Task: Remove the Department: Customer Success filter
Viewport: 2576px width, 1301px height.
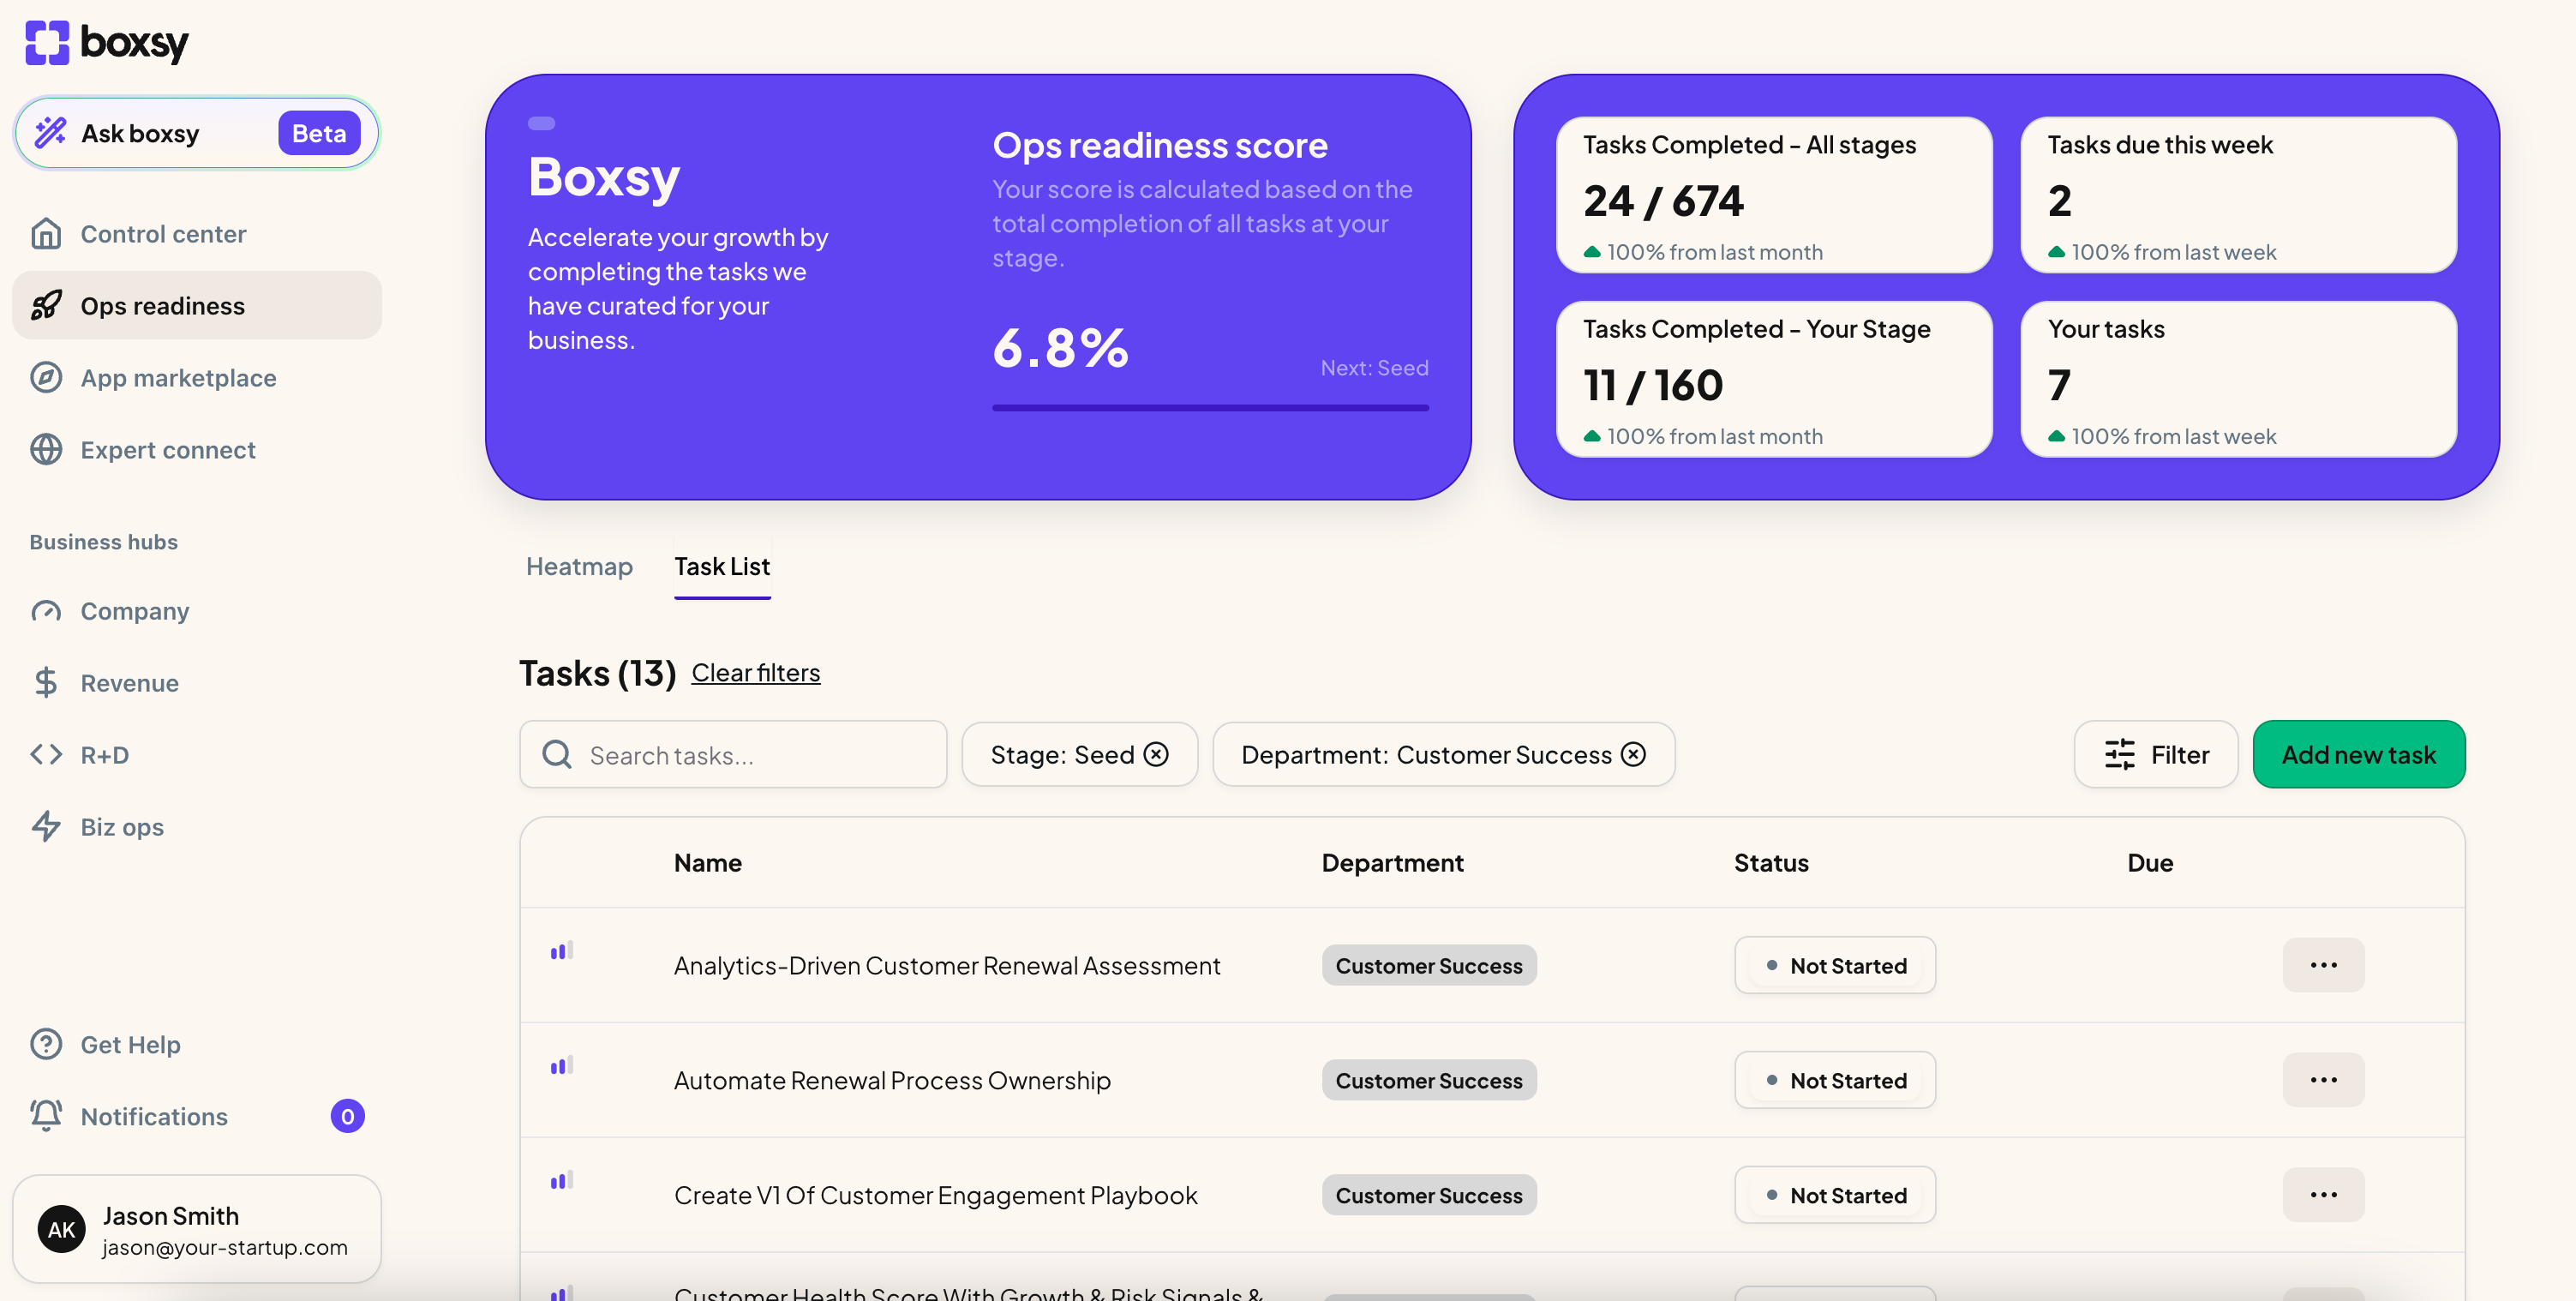Action: [x=1633, y=755]
